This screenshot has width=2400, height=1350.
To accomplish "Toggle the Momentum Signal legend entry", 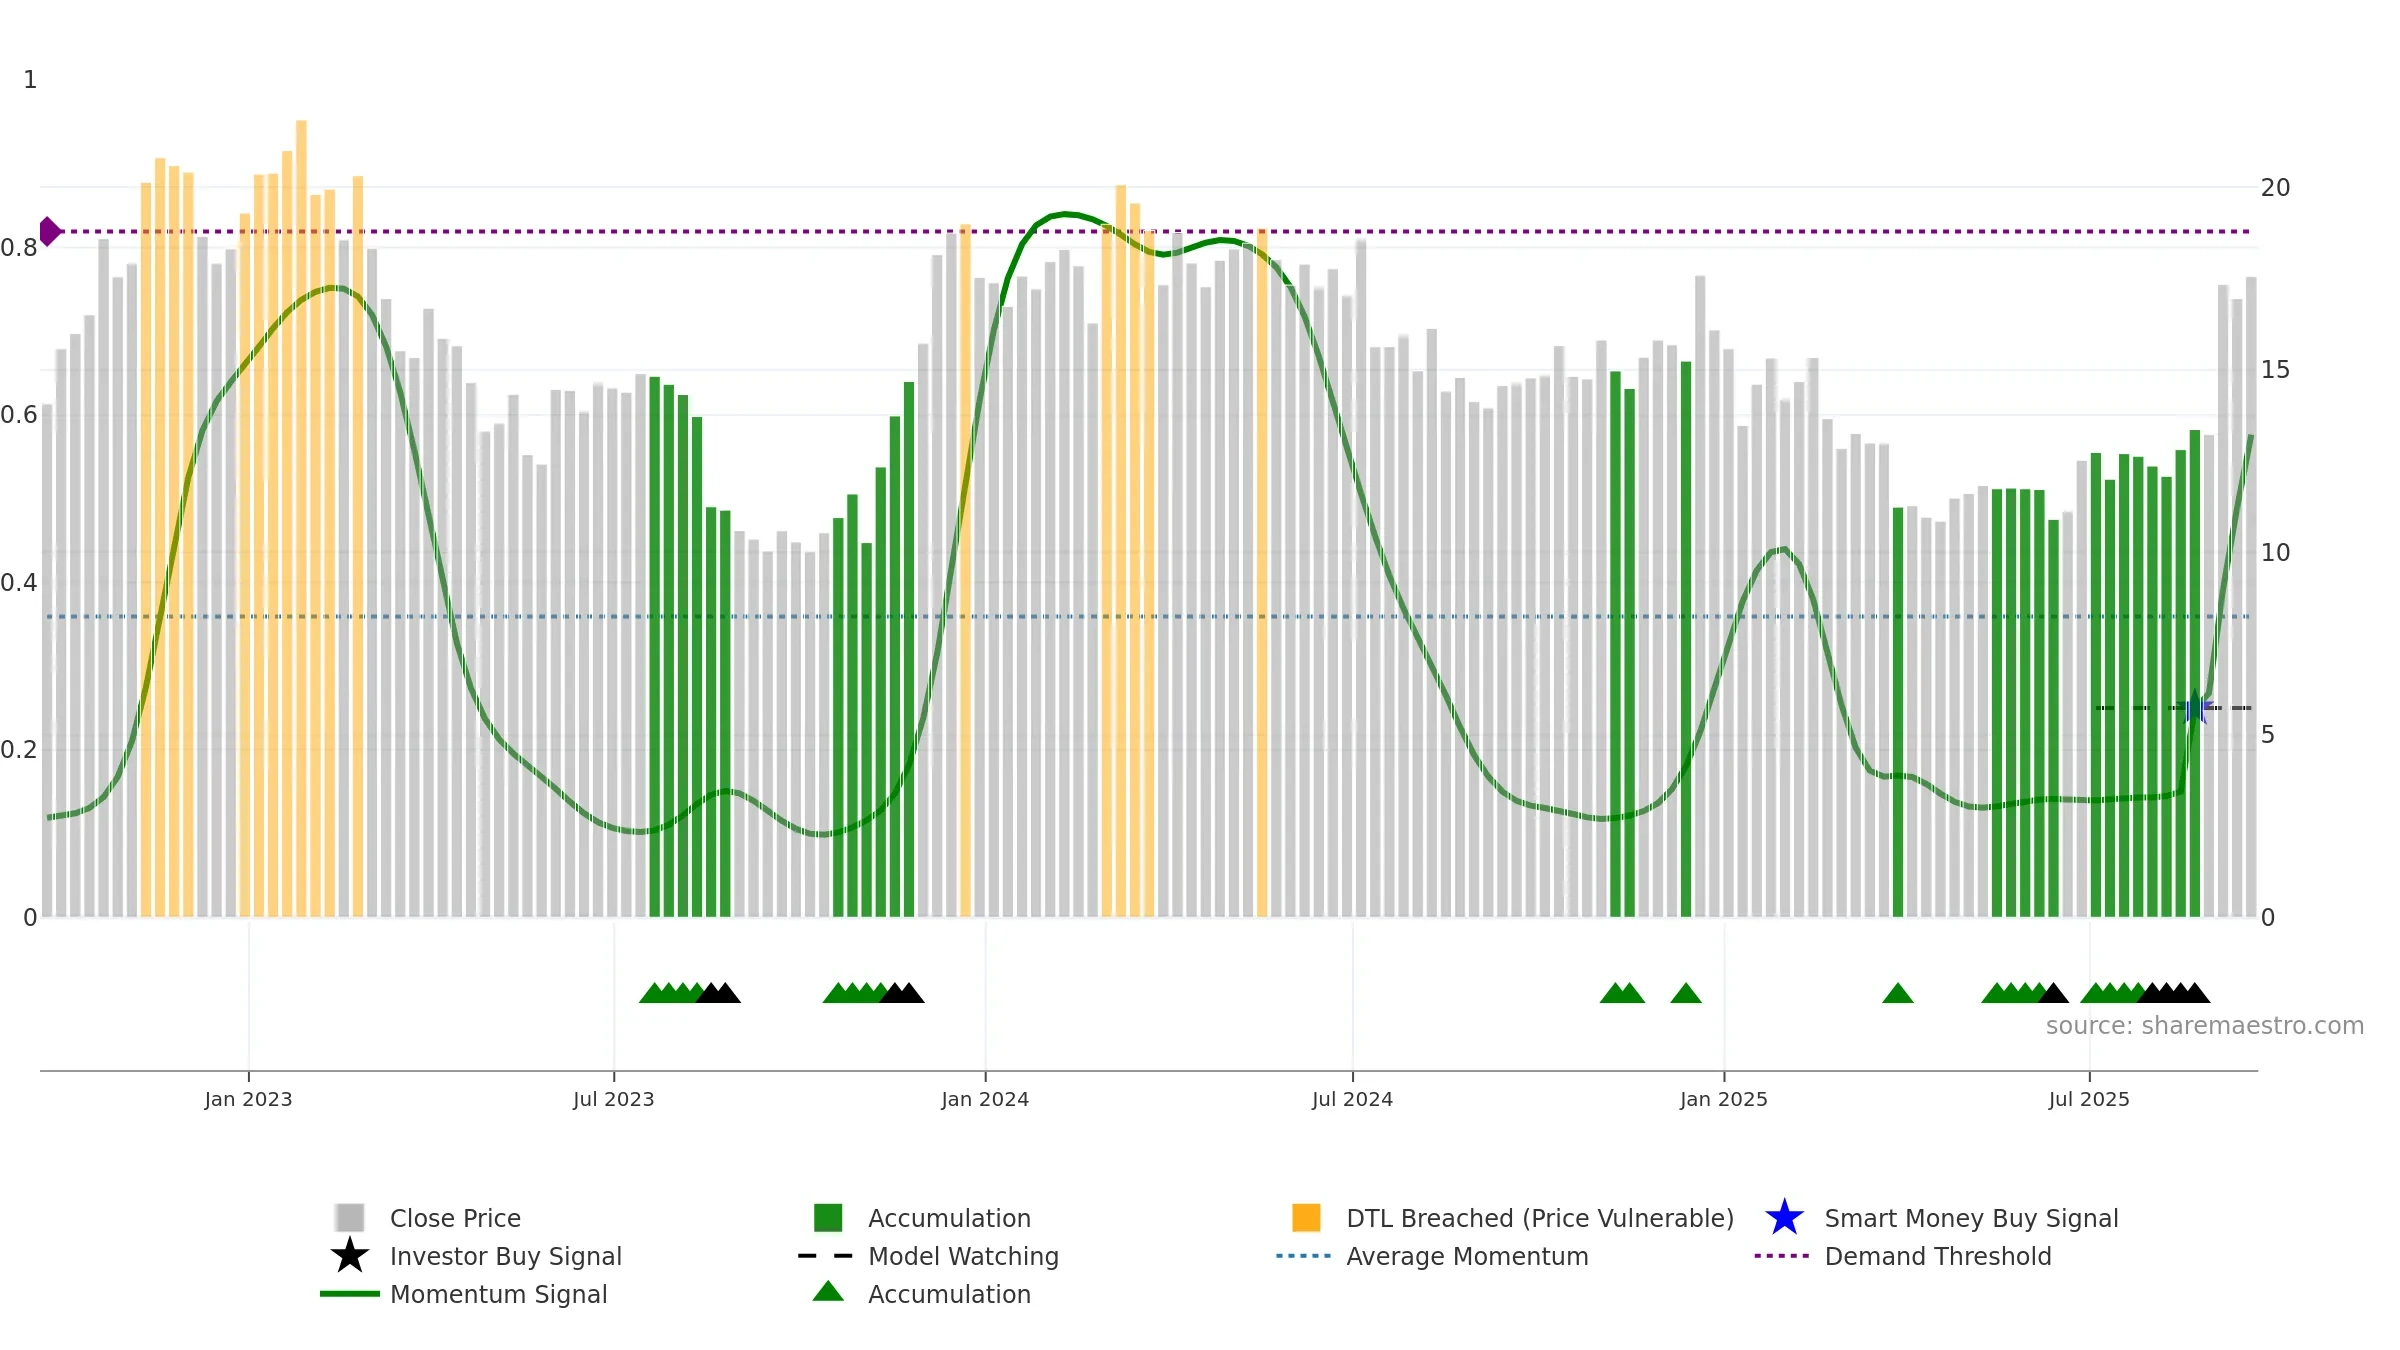I will 464,1294.
